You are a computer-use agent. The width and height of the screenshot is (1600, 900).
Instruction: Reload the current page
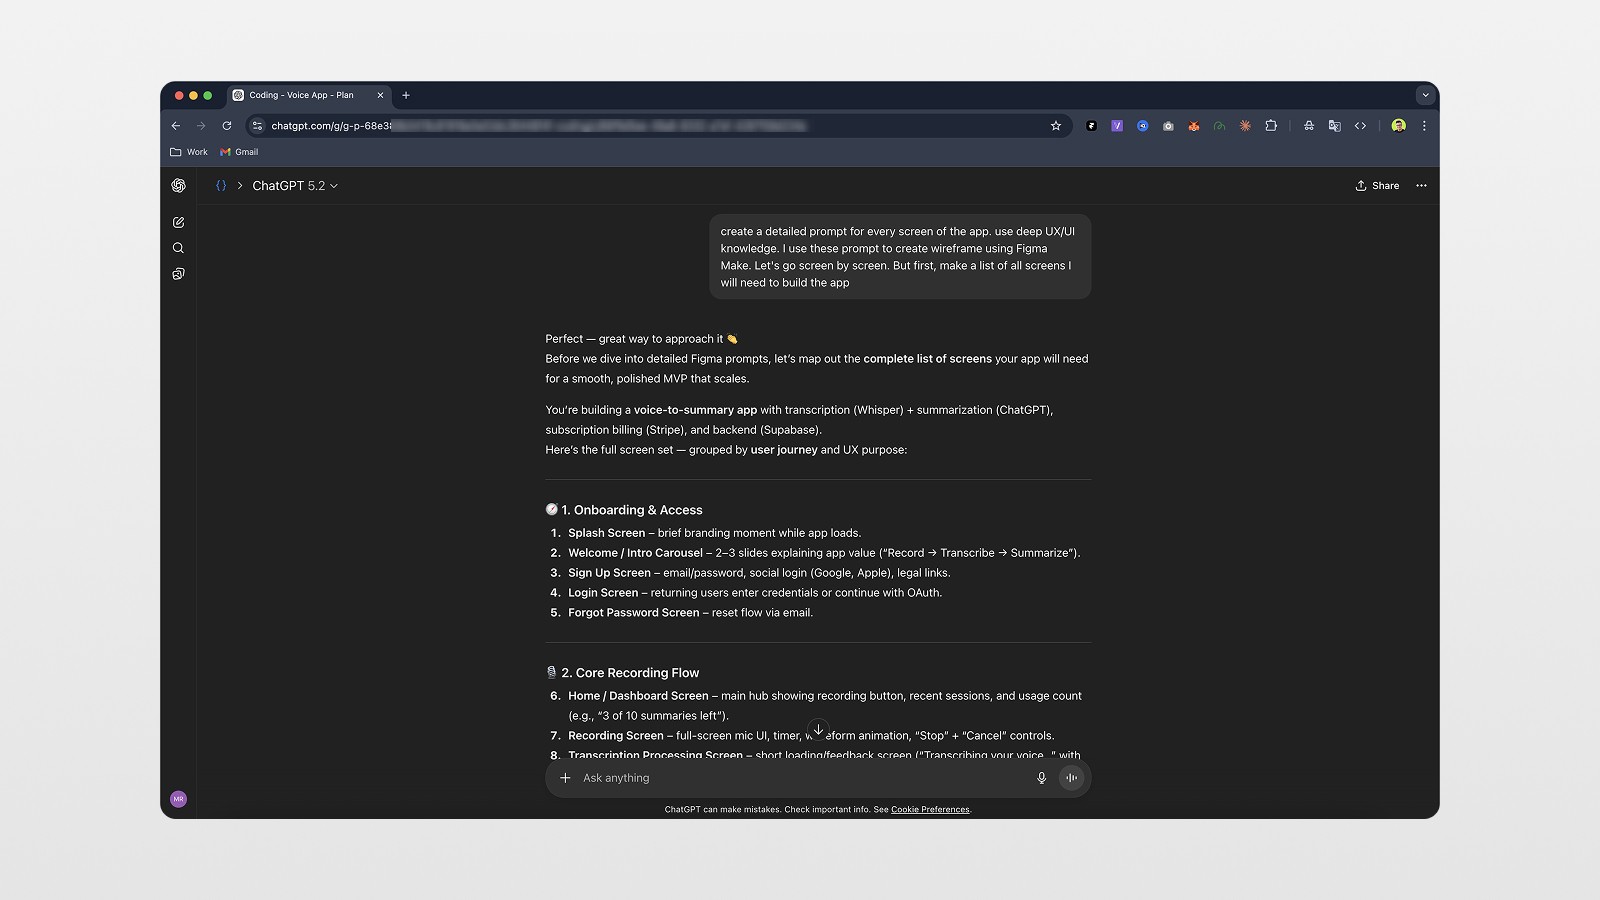[x=227, y=126]
